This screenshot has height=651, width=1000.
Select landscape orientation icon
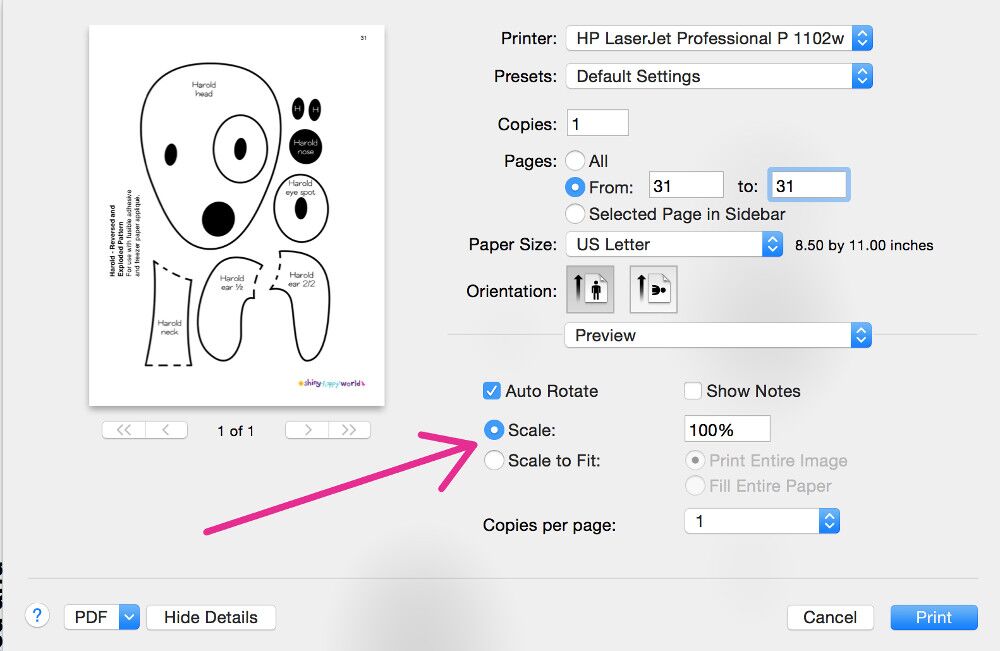click(653, 291)
